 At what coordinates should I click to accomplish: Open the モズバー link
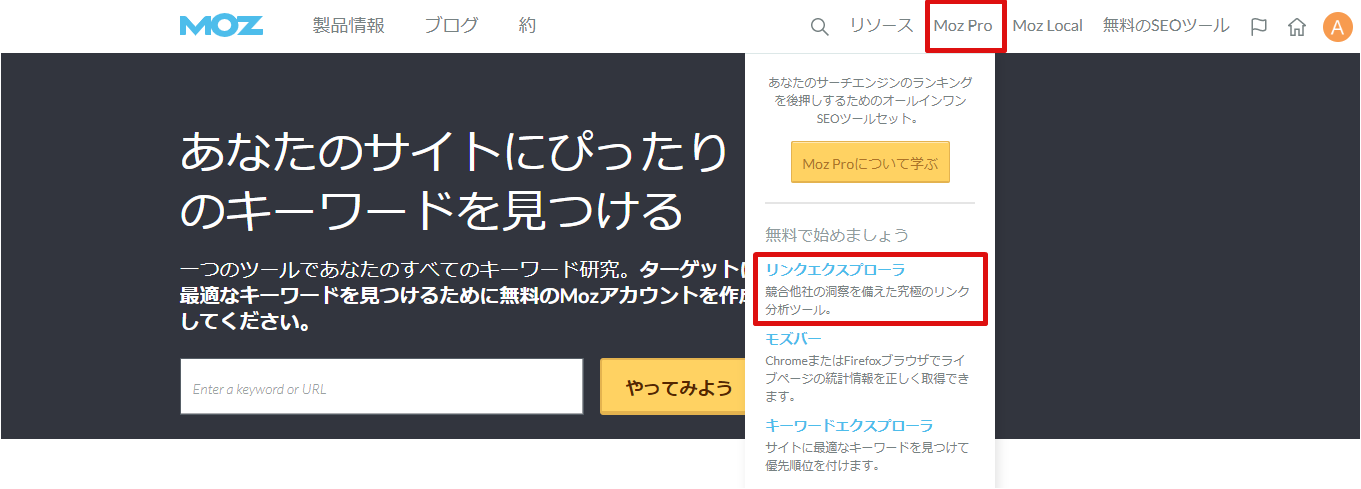click(x=793, y=338)
